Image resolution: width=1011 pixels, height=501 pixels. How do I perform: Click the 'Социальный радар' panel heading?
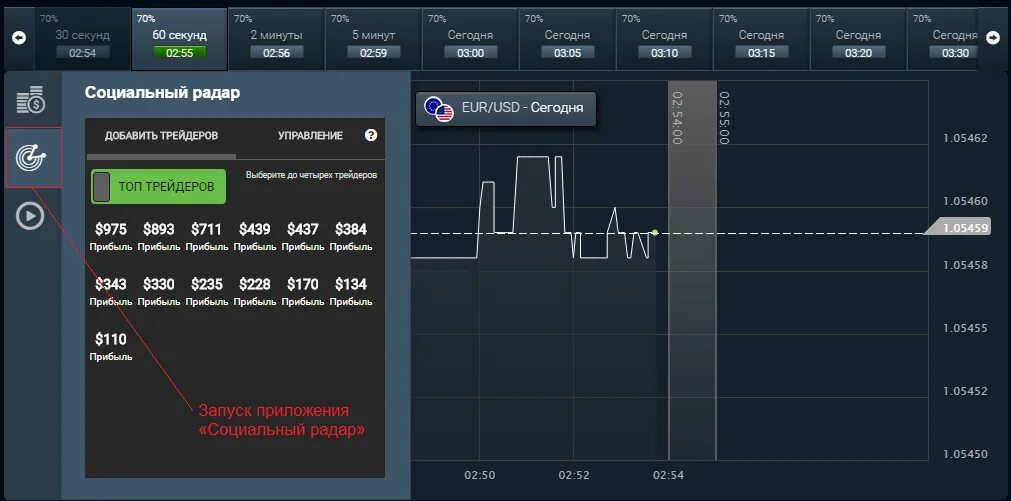tap(162, 93)
